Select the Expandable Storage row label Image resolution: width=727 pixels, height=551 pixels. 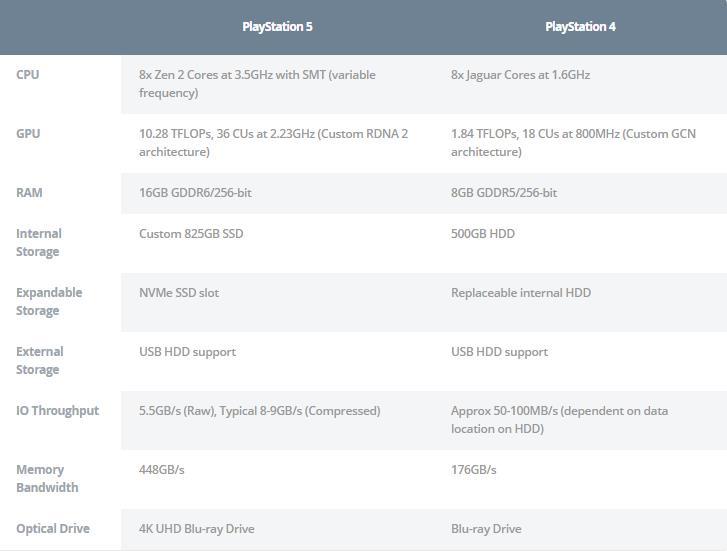pyautogui.click(x=49, y=301)
